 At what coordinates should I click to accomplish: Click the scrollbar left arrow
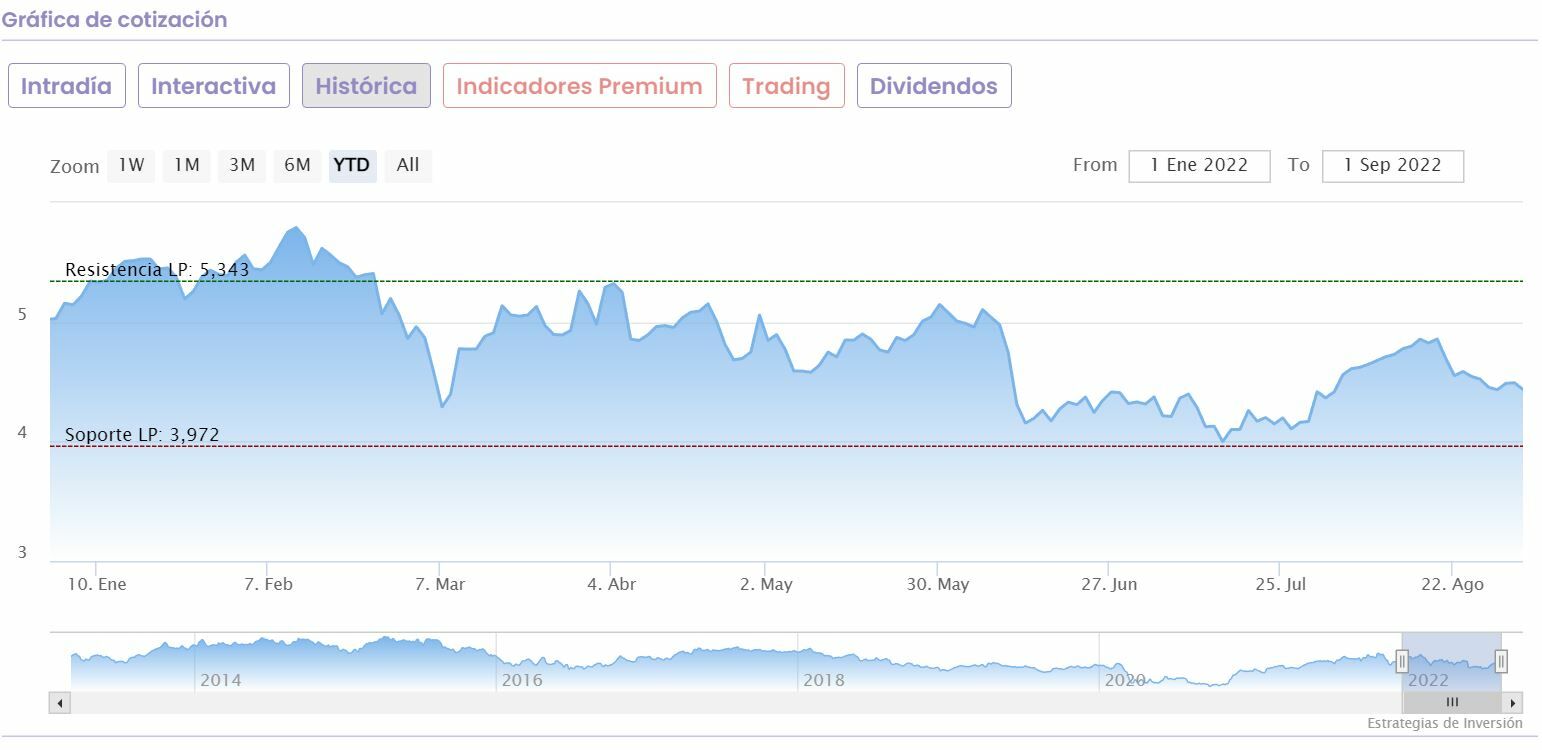(x=60, y=703)
